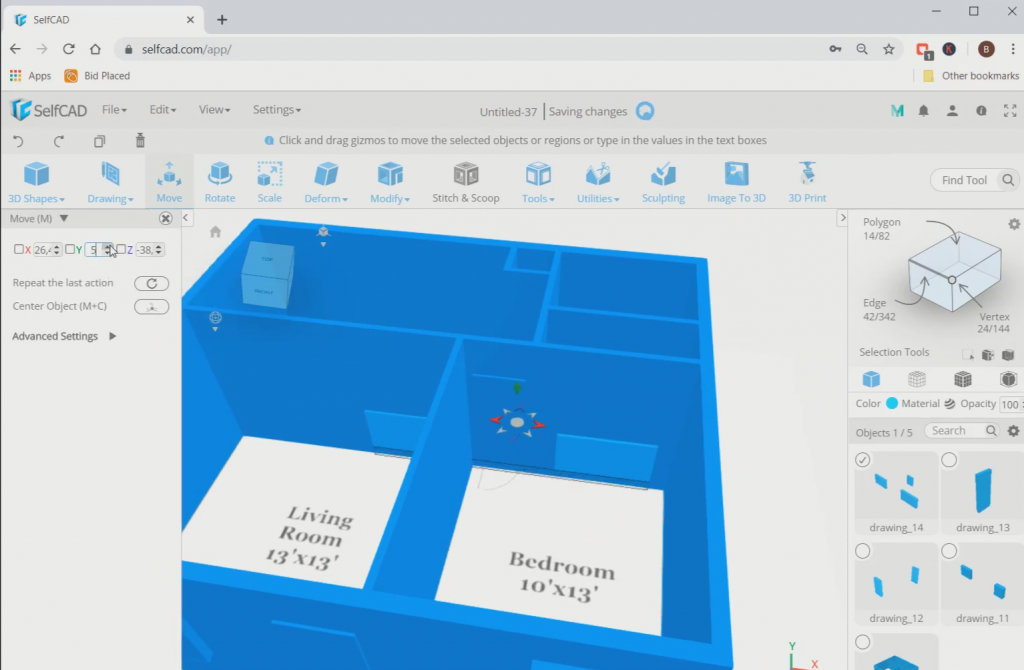Open the Sculpting tool
The image size is (1024, 670).
(663, 180)
